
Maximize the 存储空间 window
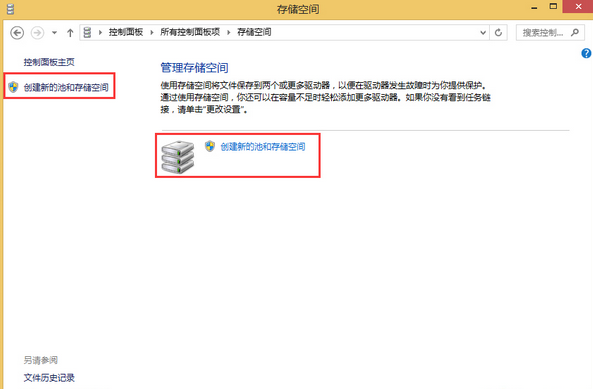pos(553,7)
